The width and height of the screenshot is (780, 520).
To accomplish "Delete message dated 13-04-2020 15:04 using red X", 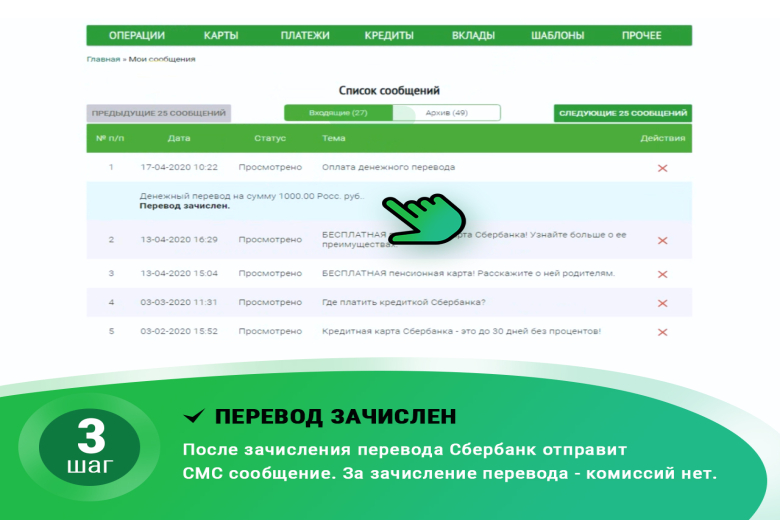I will point(662,274).
